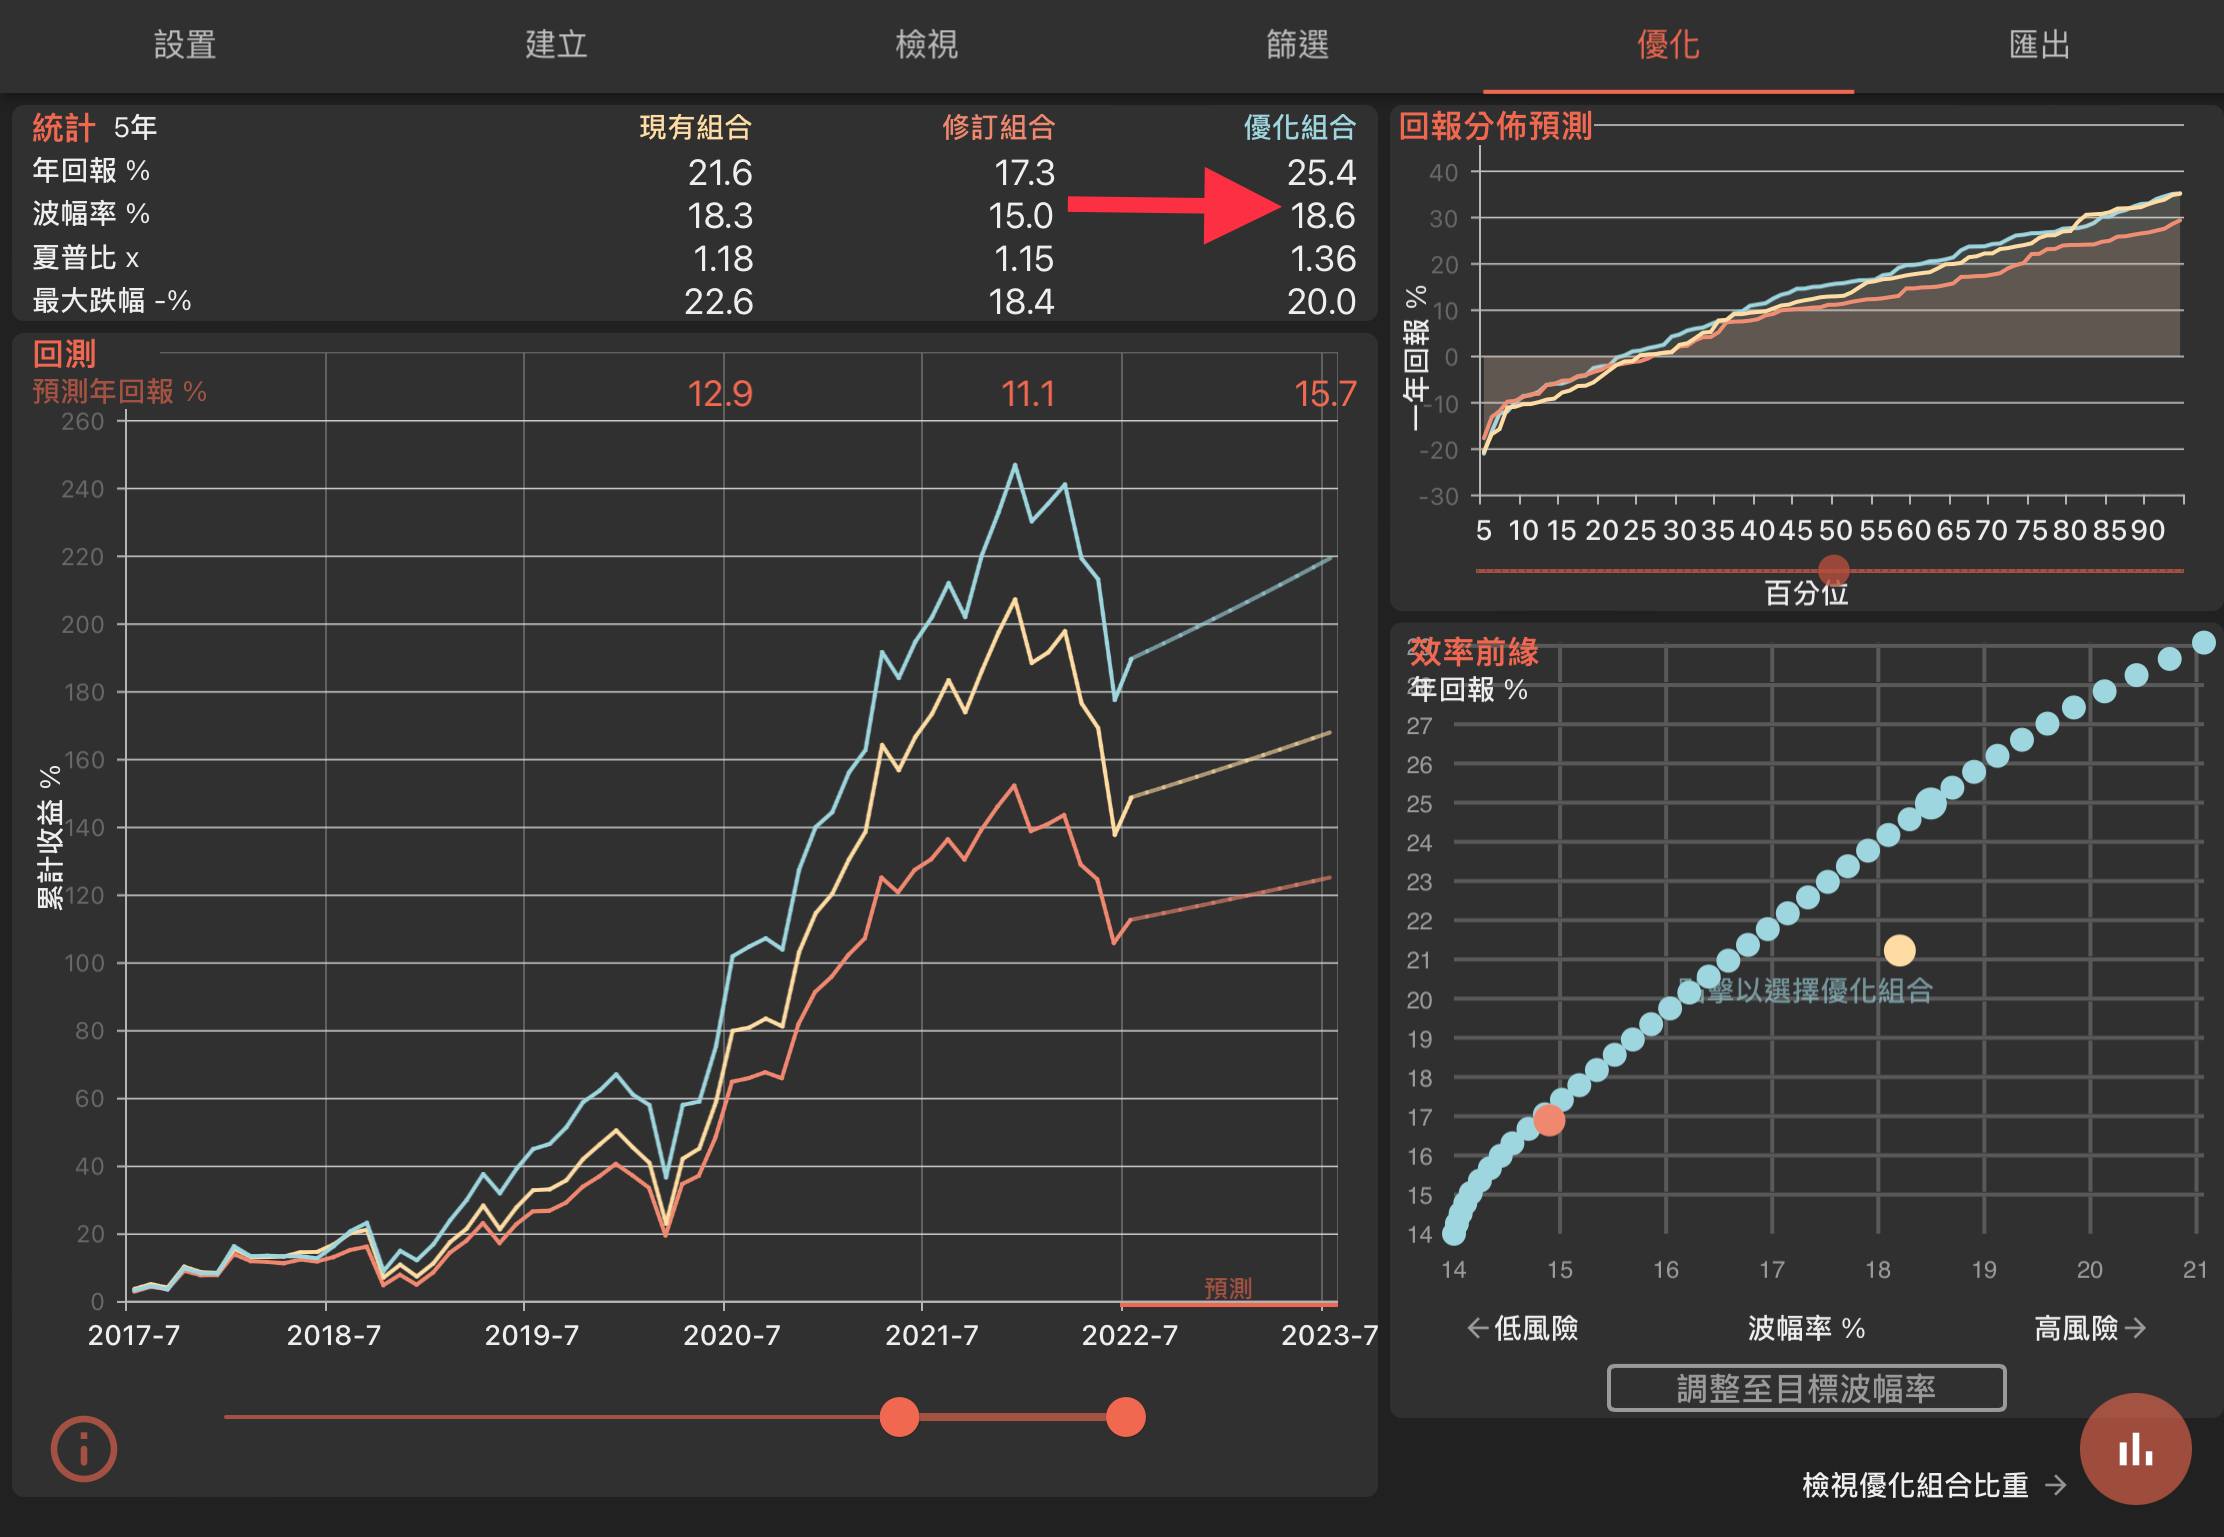This screenshot has height=1537, width=2224.
Task: Click left handle of backtest range slider
Action: (899, 1417)
